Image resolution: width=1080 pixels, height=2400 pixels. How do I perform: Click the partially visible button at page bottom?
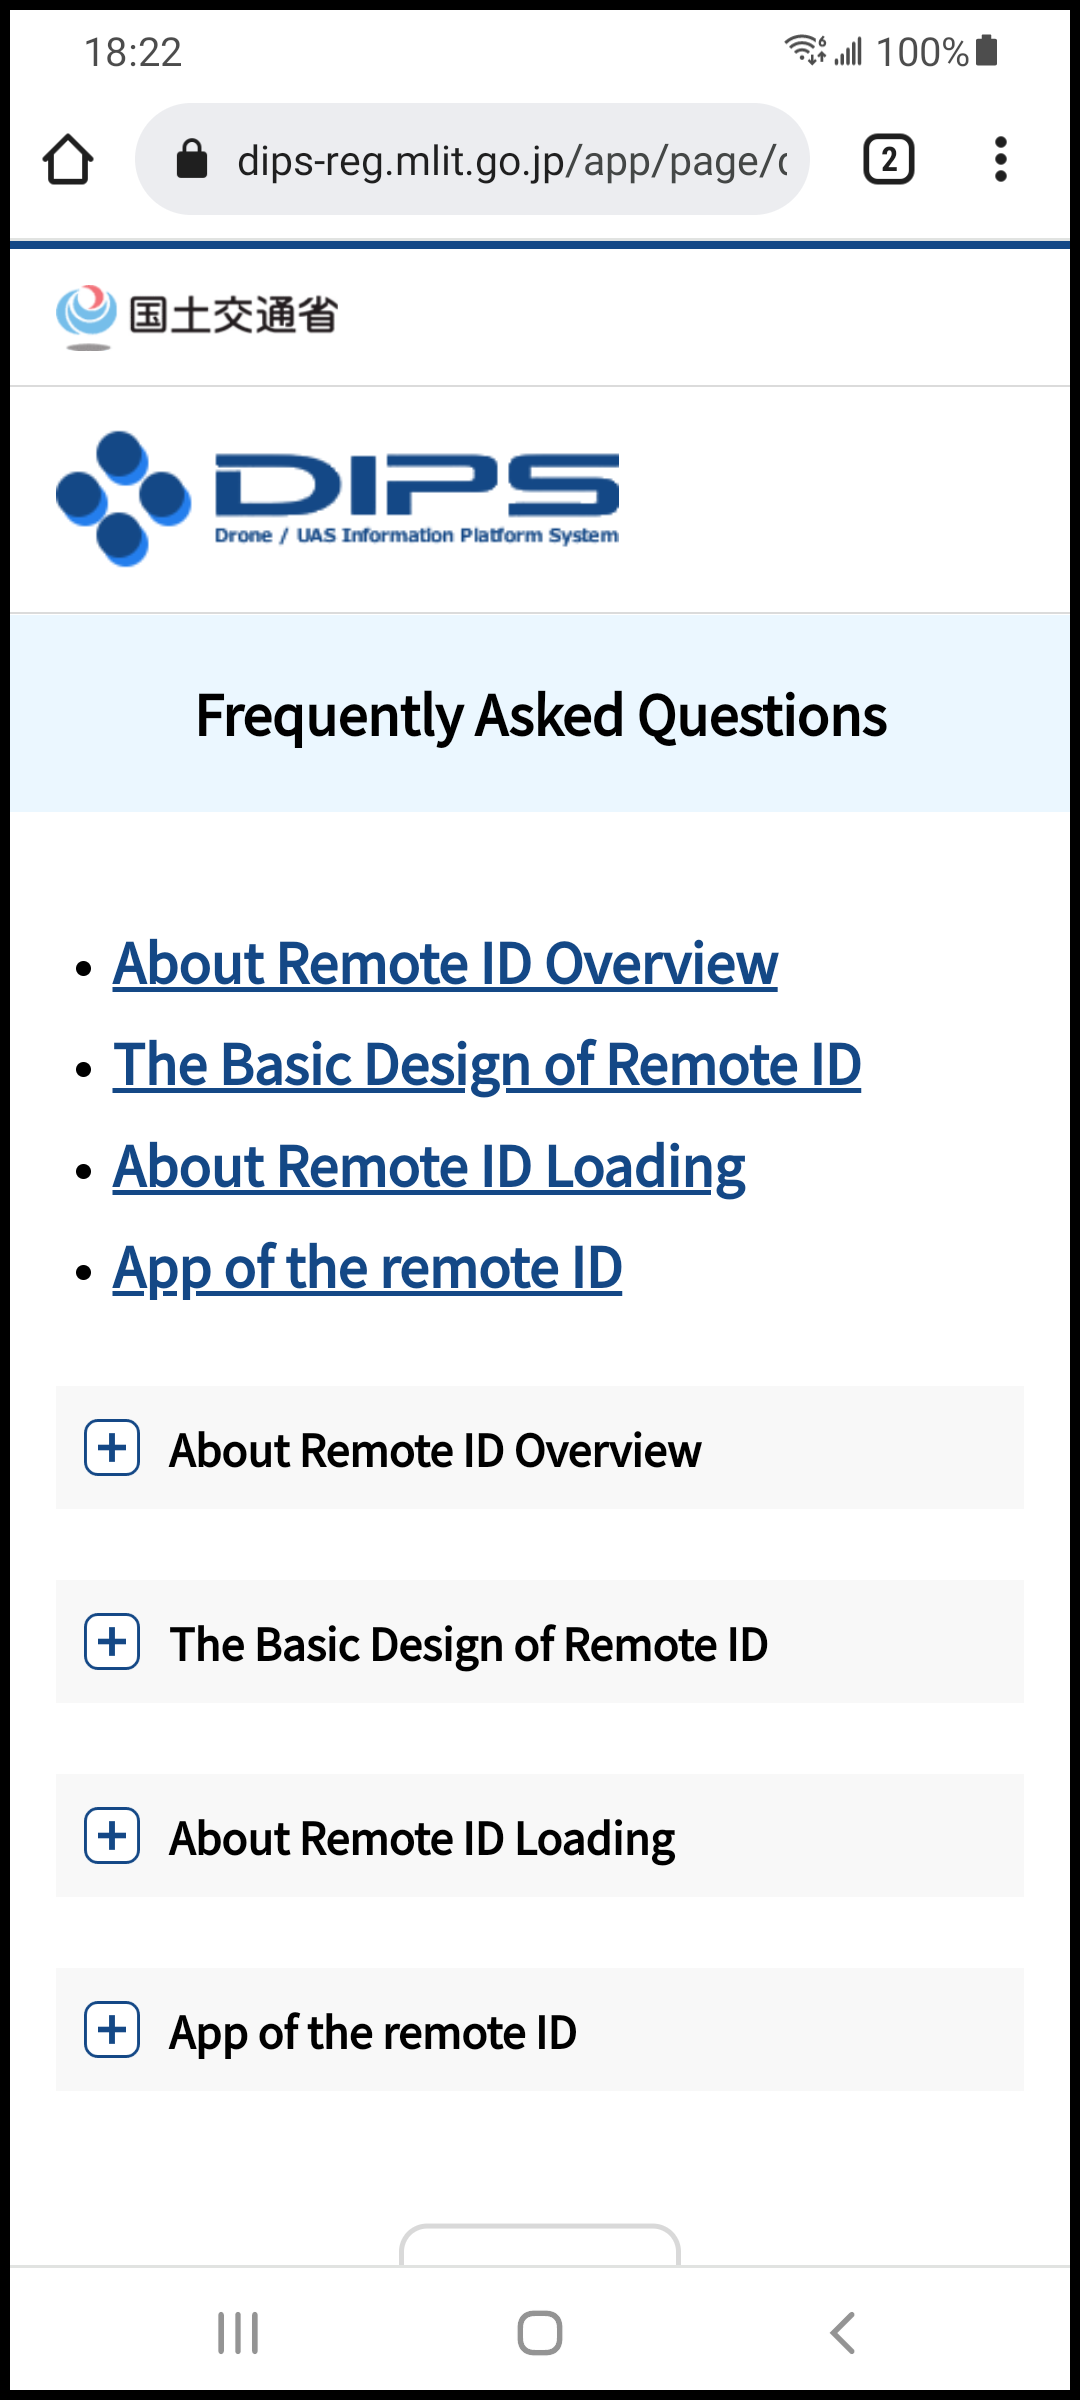click(540, 2245)
